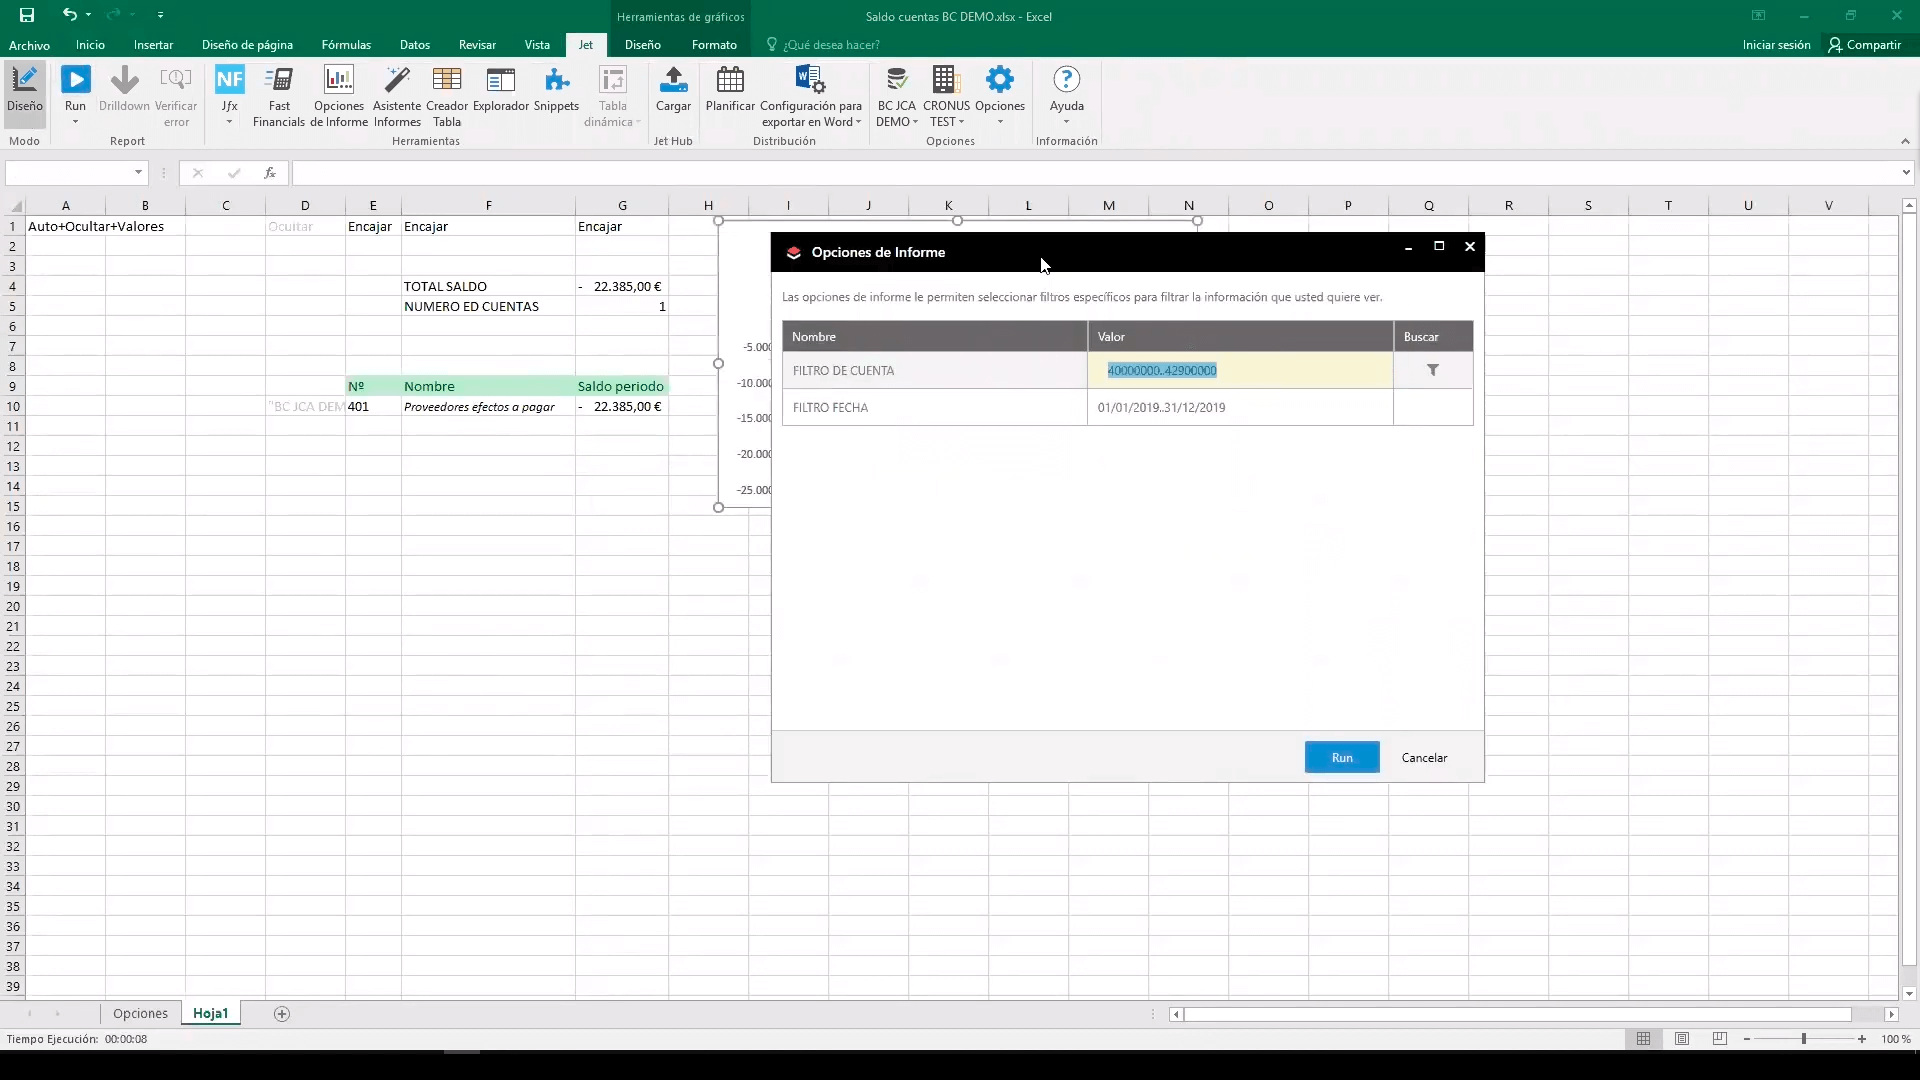The width and height of the screenshot is (1920, 1080).
Task: Open the Name Box dropdown arrow
Action: click(x=138, y=173)
